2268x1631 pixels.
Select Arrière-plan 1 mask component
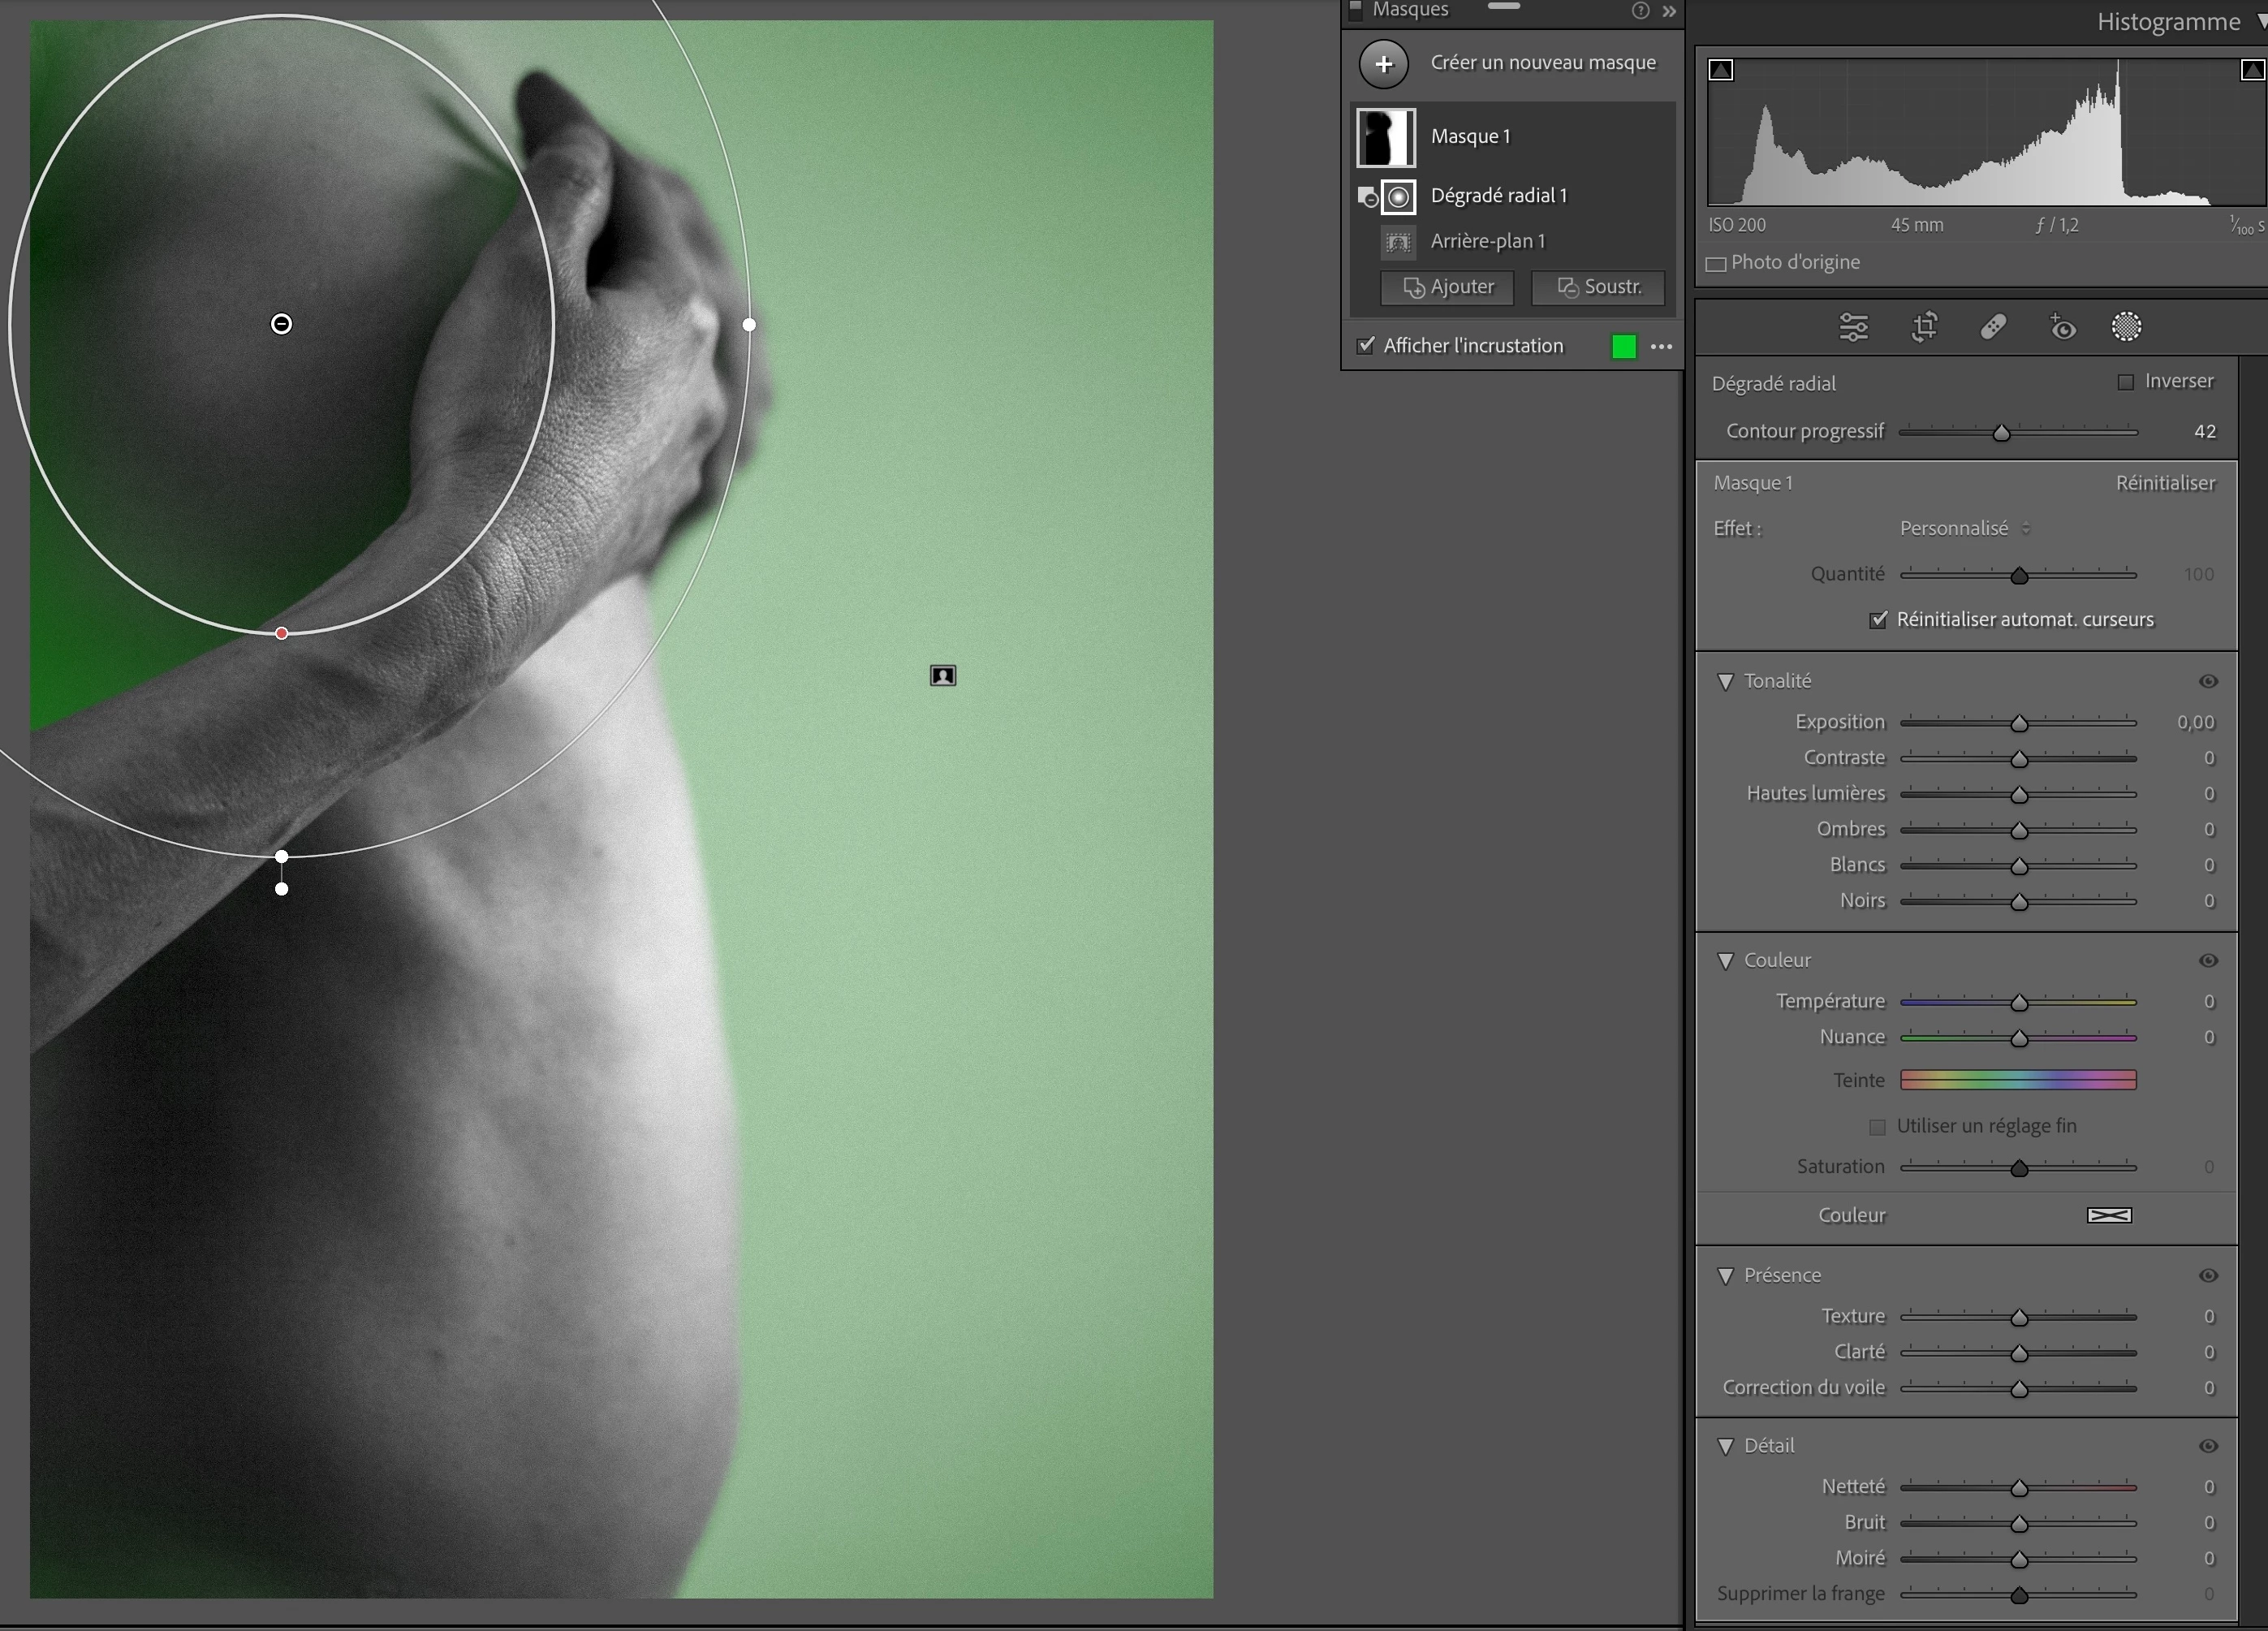[1487, 242]
